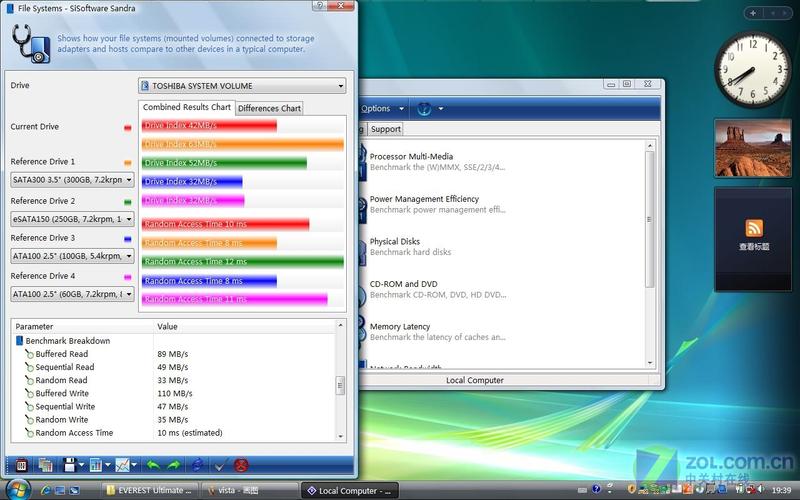This screenshot has height=500, width=800.
Task: Click the desert photo slideshow gadget
Action: (x=753, y=148)
